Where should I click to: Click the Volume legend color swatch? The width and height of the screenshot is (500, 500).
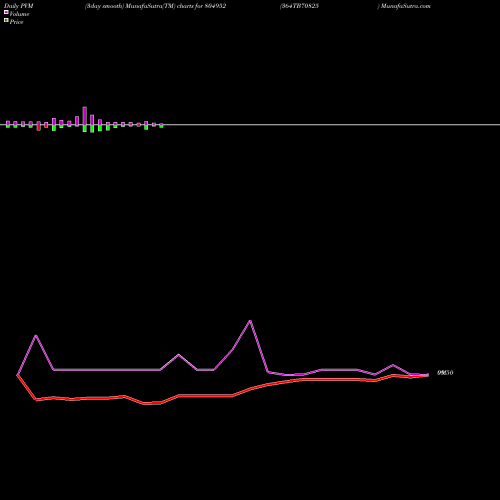coord(6,12)
